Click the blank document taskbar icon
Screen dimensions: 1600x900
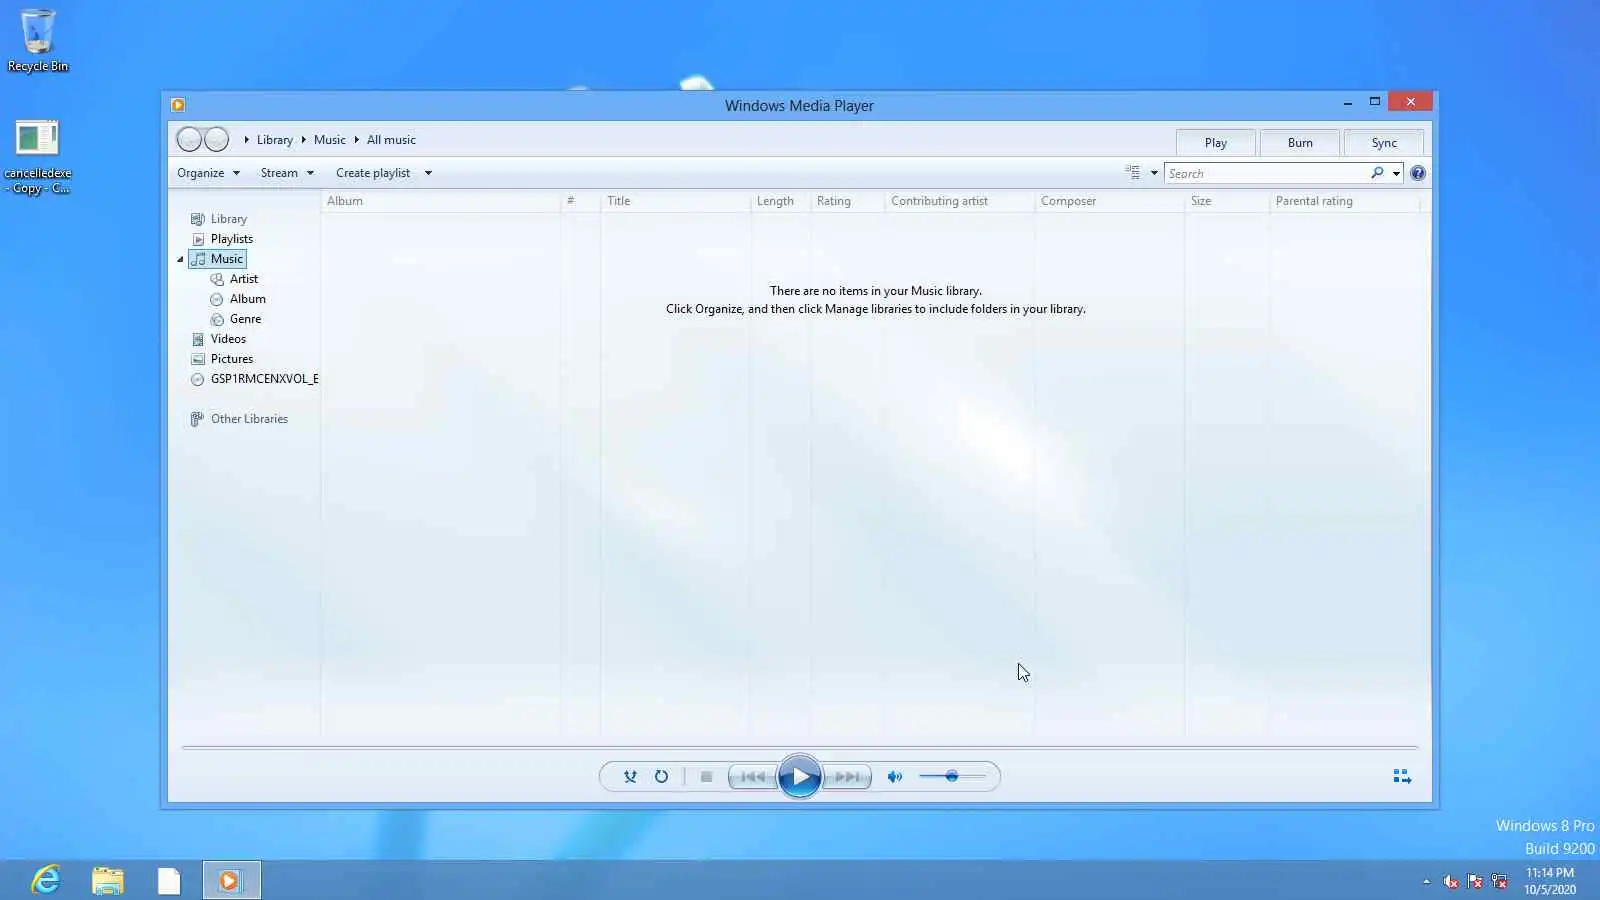pyautogui.click(x=169, y=880)
